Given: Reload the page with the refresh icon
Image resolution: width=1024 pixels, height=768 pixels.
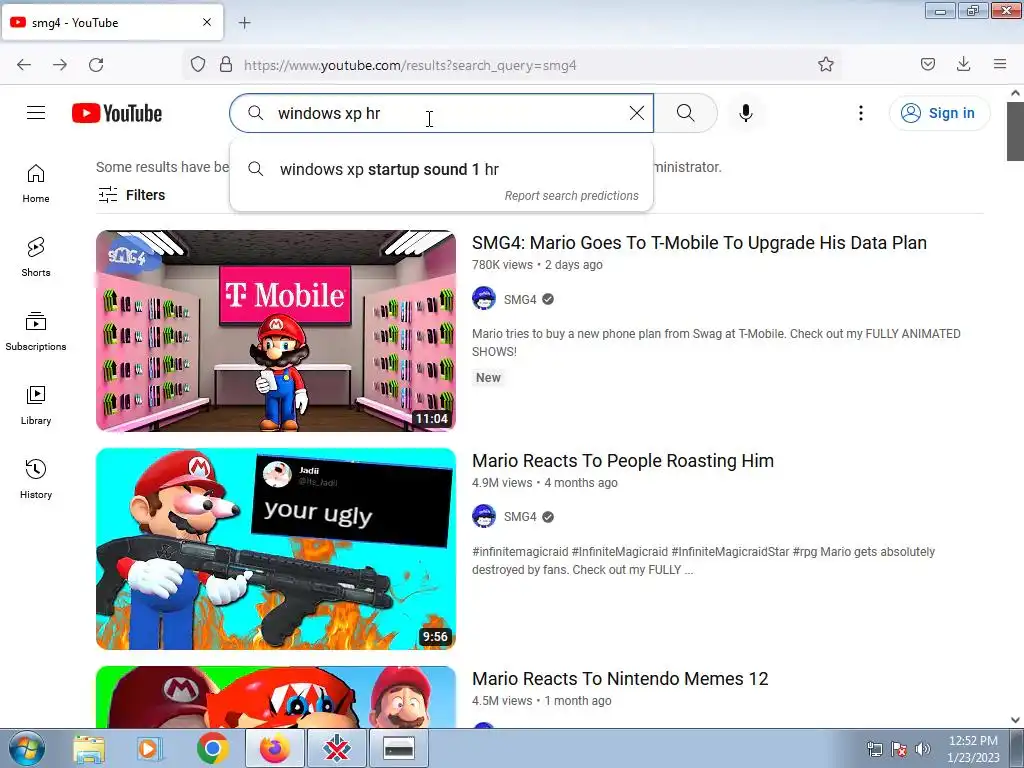Looking at the screenshot, I should tap(96, 65).
